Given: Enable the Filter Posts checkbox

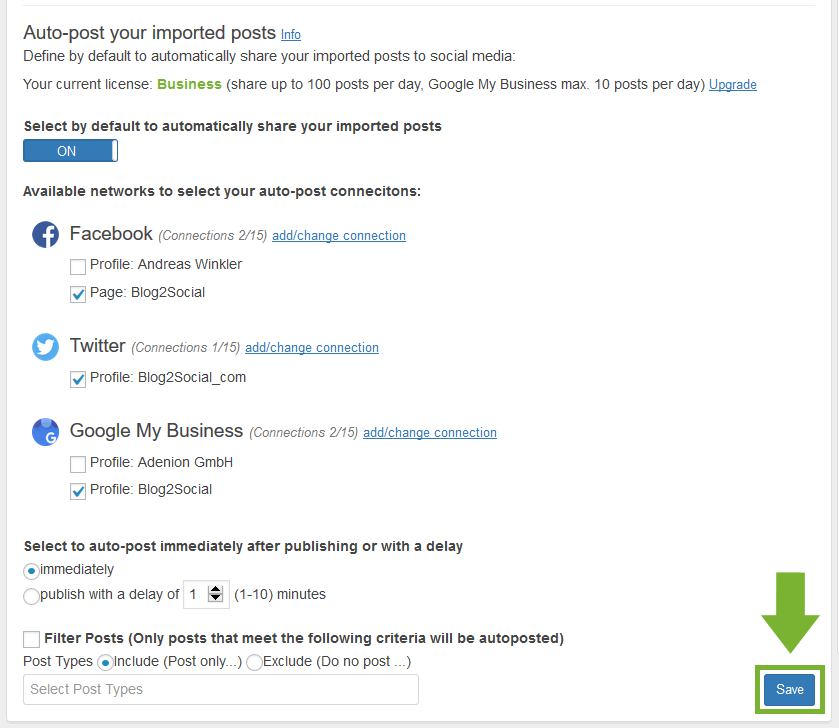Looking at the screenshot, I should (x=32, y=639).
